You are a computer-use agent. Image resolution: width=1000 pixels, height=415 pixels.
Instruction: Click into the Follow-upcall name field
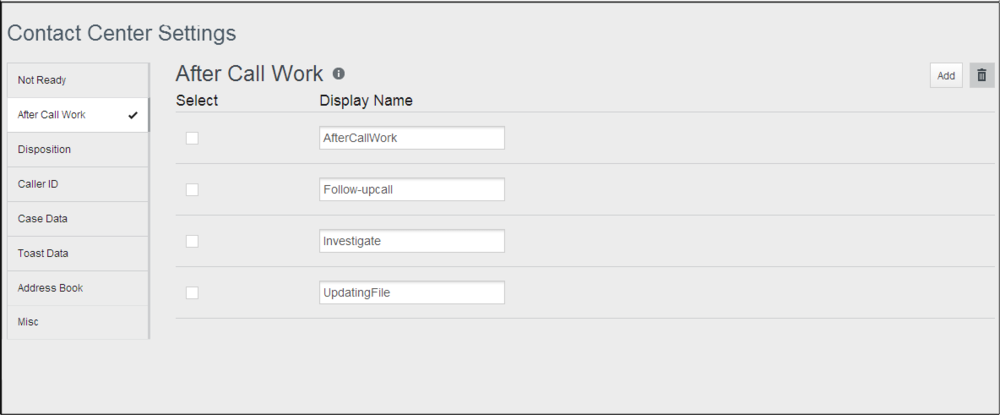(x=412, y=189)
